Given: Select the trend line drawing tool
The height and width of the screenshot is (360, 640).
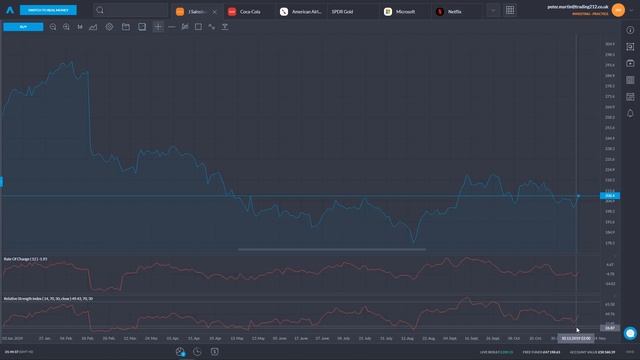Looking at the screenshot, I should tap(211, 27).
